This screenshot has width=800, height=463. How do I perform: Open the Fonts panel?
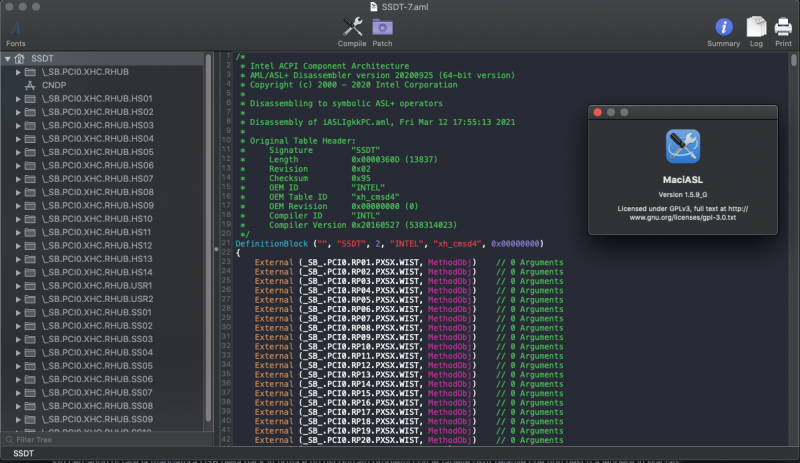click(x=16, y=30)
